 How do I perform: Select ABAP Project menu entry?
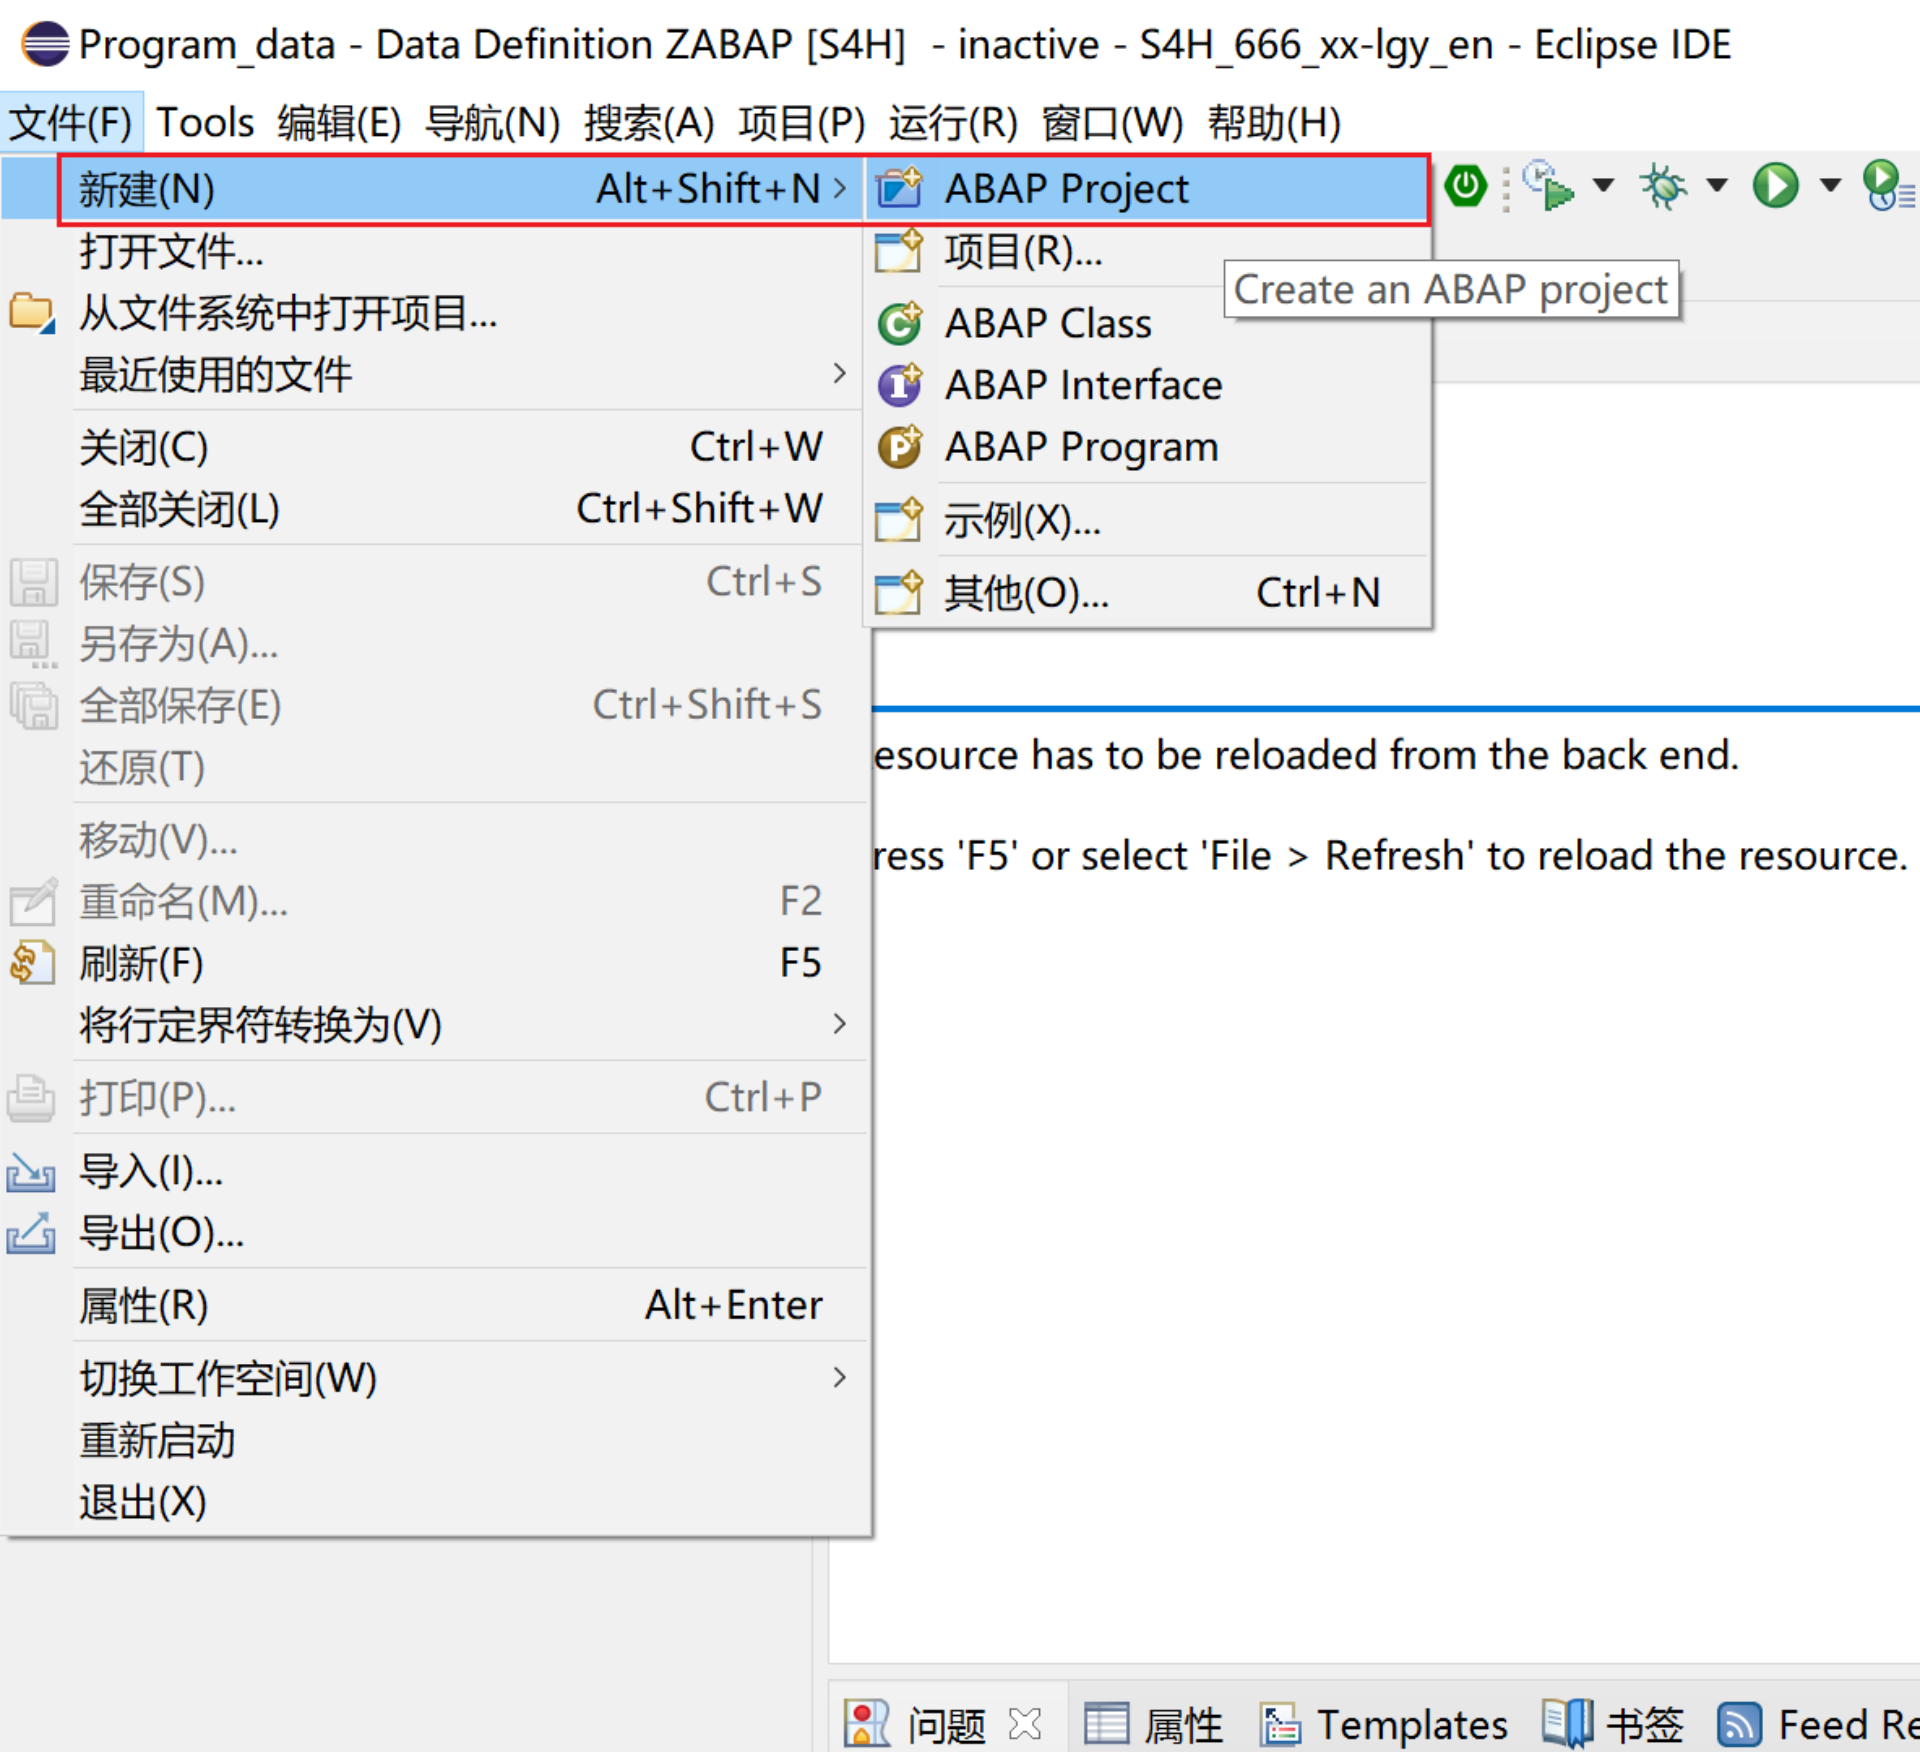coord(1066,189)
